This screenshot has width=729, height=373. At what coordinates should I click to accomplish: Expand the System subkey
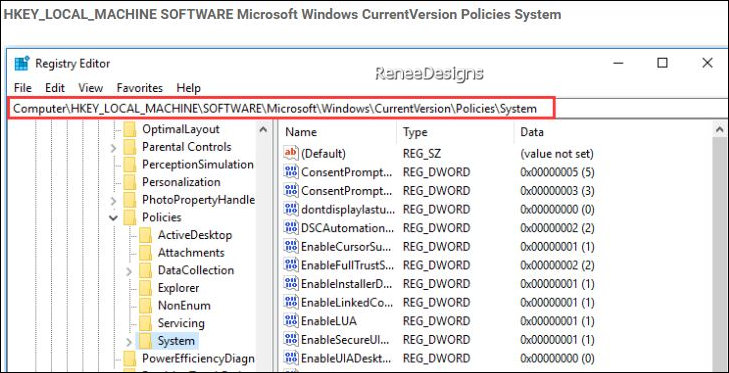129,342
